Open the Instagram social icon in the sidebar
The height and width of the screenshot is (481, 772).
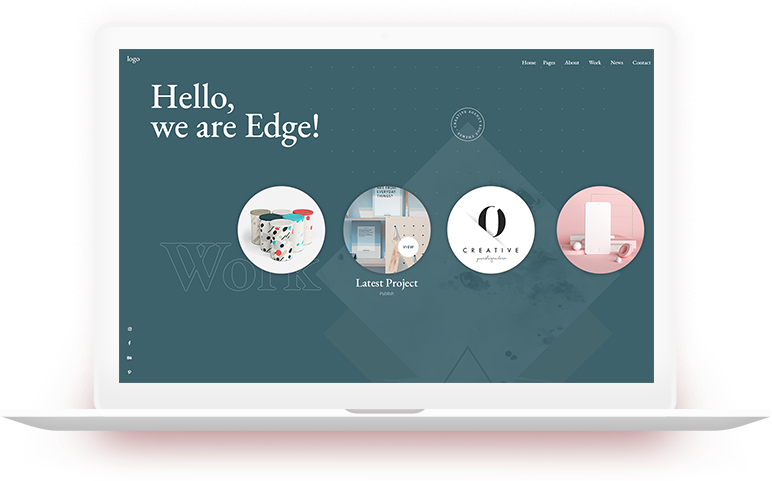(130, 329)
